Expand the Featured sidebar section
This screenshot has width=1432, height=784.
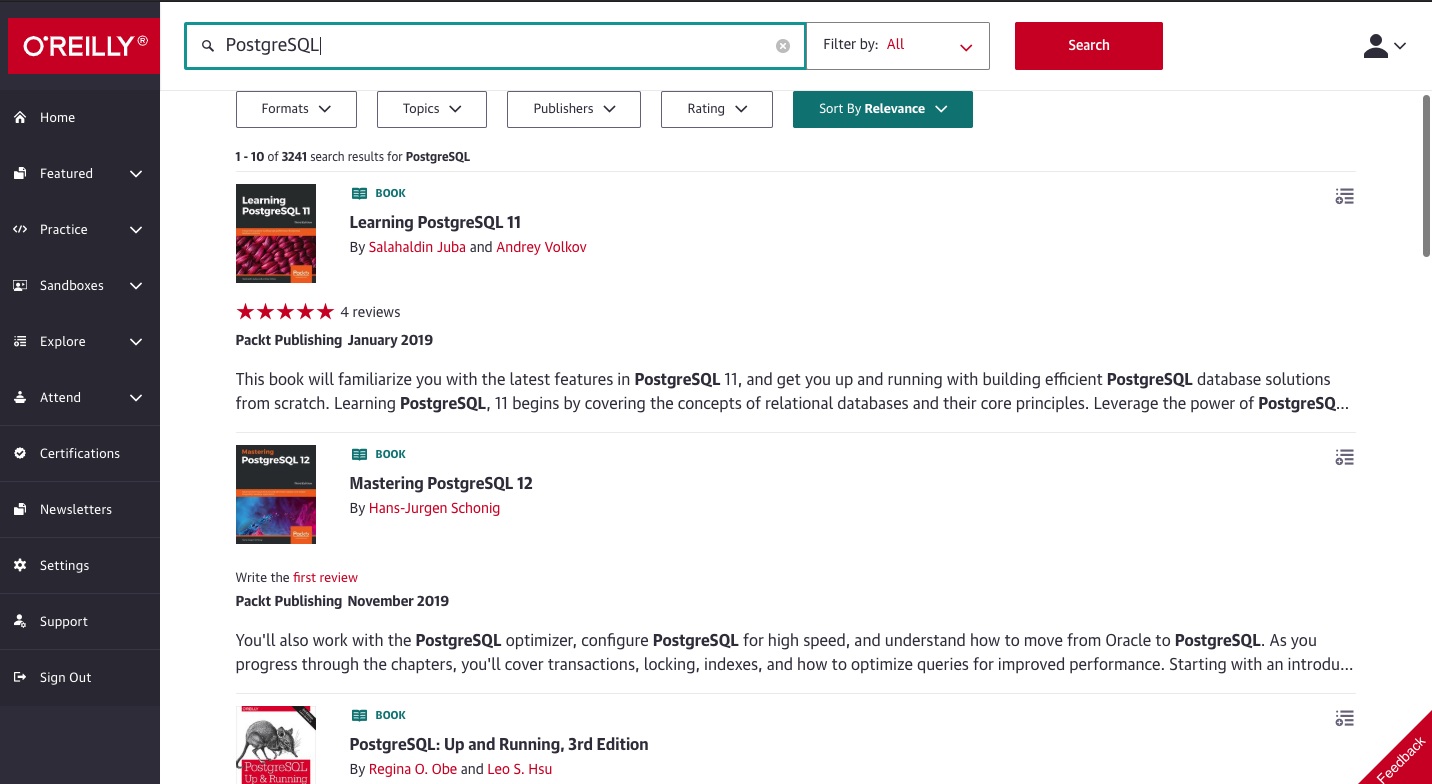[137, 174]
